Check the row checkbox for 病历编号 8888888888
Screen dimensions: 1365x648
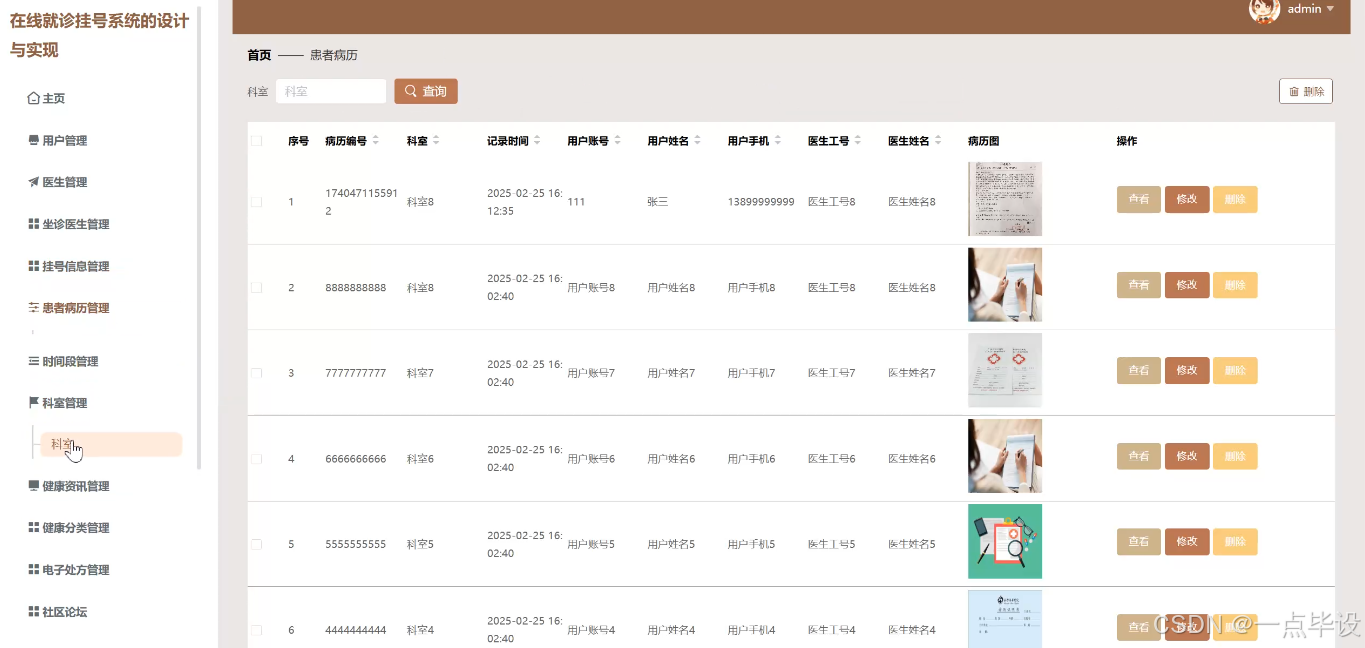click(256, 285)
